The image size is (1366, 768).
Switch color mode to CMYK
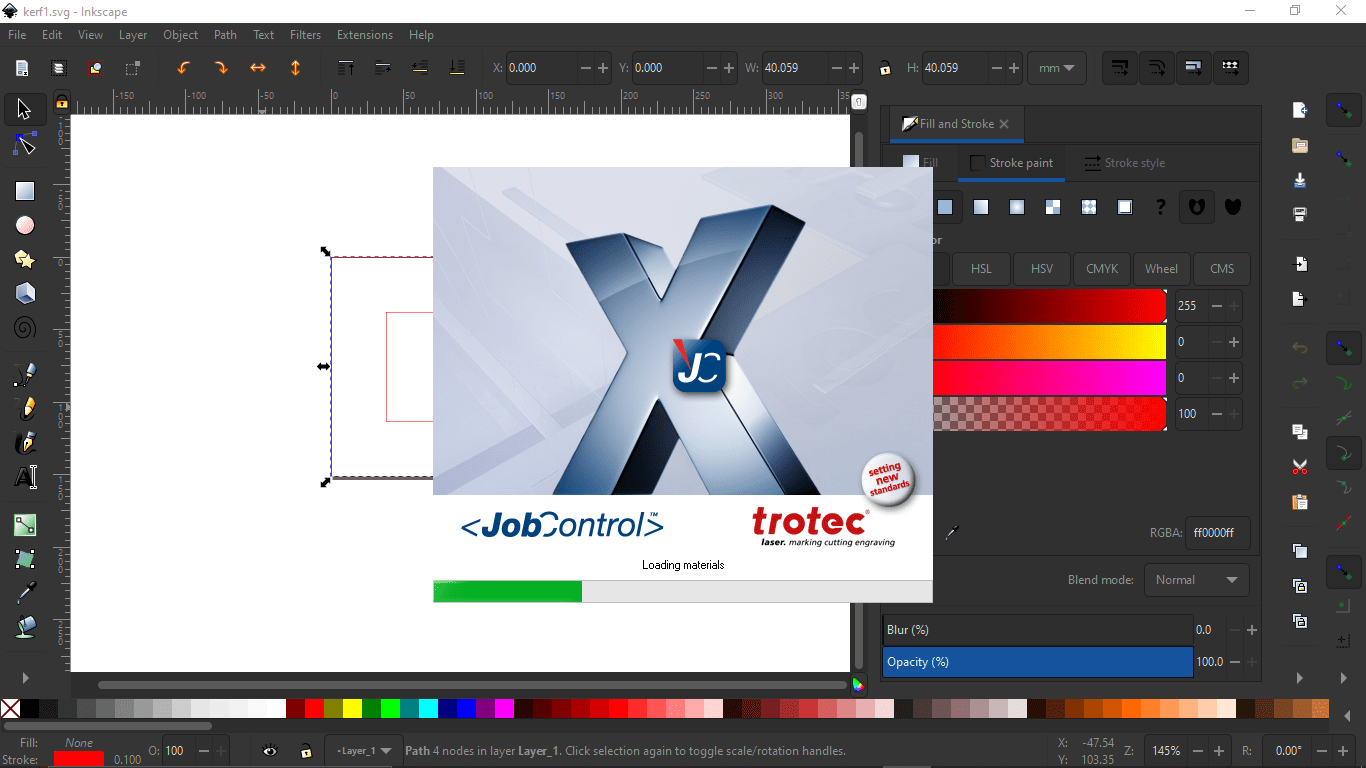[x=1102, y=269]
